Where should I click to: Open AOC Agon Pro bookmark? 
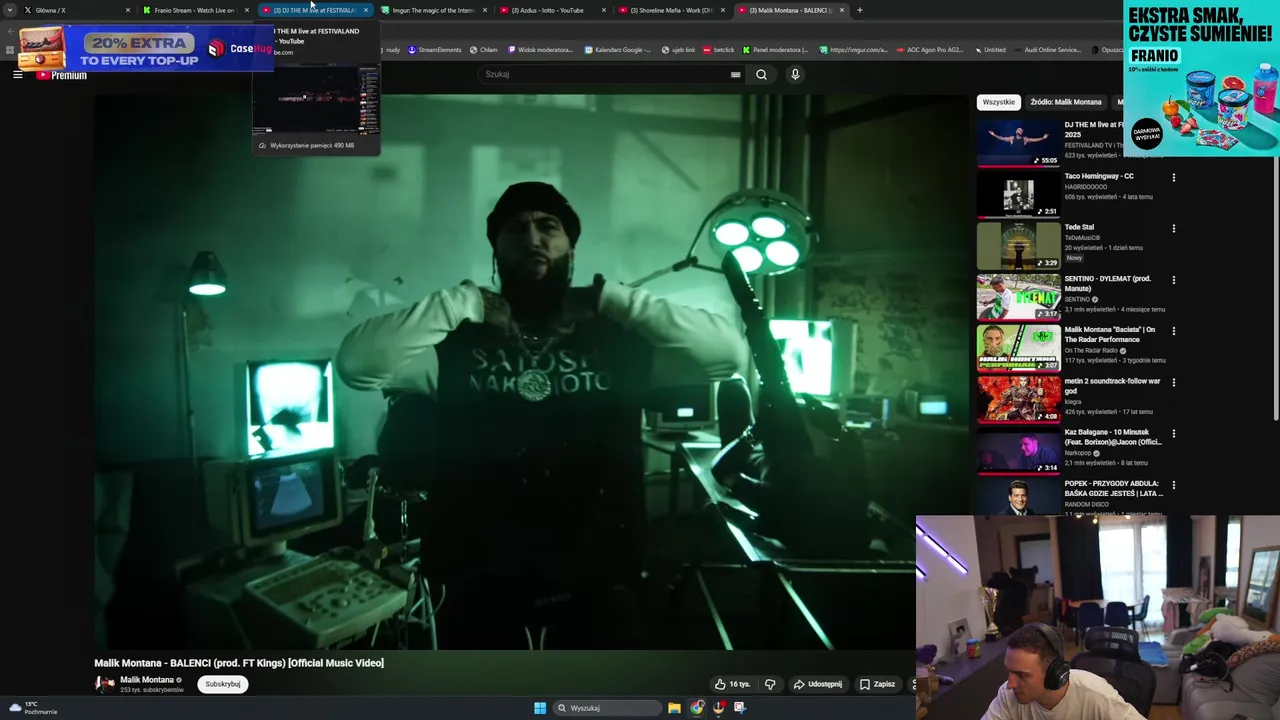click(x=930, y=50)
